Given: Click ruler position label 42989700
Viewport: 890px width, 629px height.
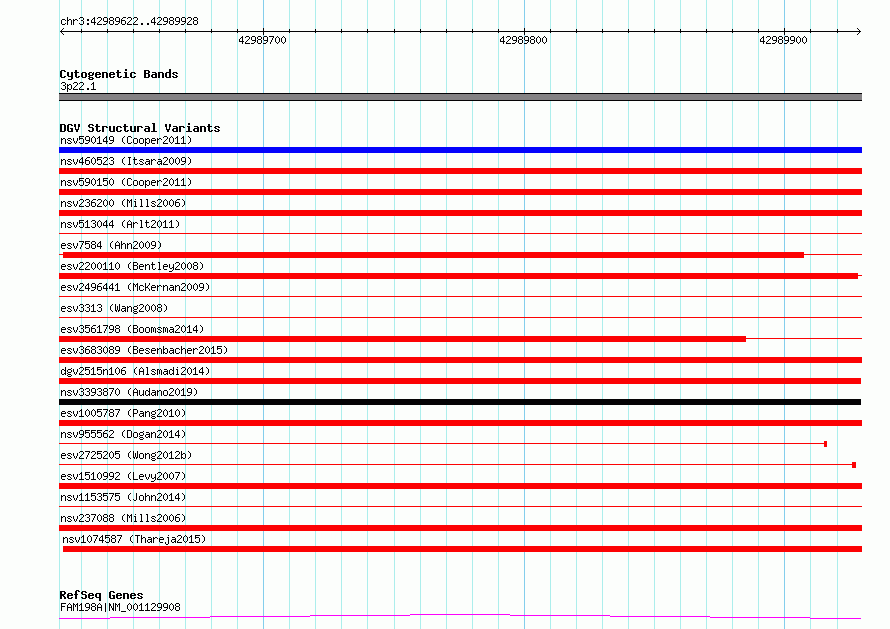Looking at the screenshot, I should (x=262, y=40).
